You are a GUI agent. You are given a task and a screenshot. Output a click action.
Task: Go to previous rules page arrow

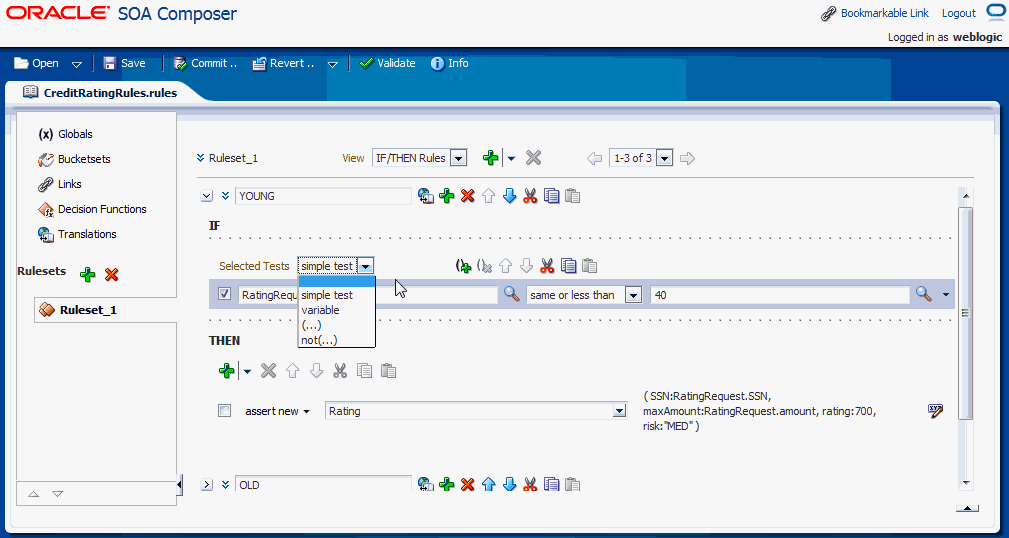coord(594,158)
